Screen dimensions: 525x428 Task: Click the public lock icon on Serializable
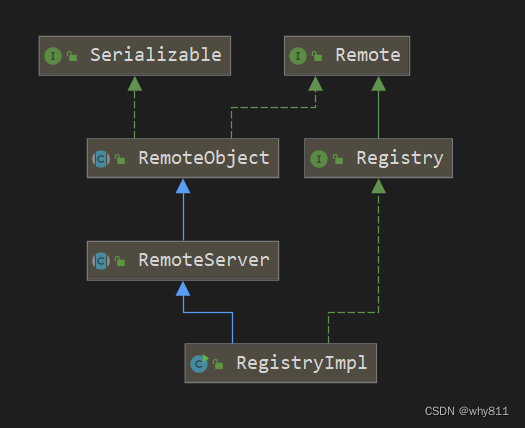pyautogui.click(x=72, y=56)
